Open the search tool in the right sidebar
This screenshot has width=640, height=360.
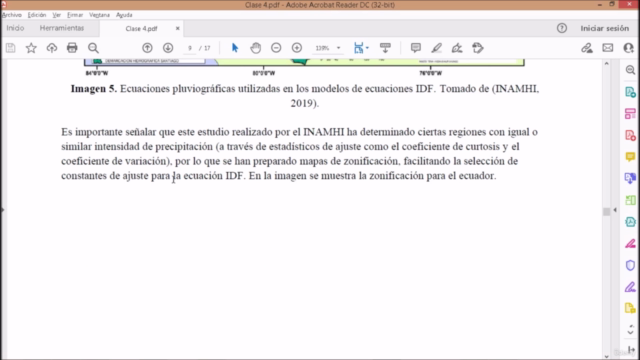coord(630,70)
